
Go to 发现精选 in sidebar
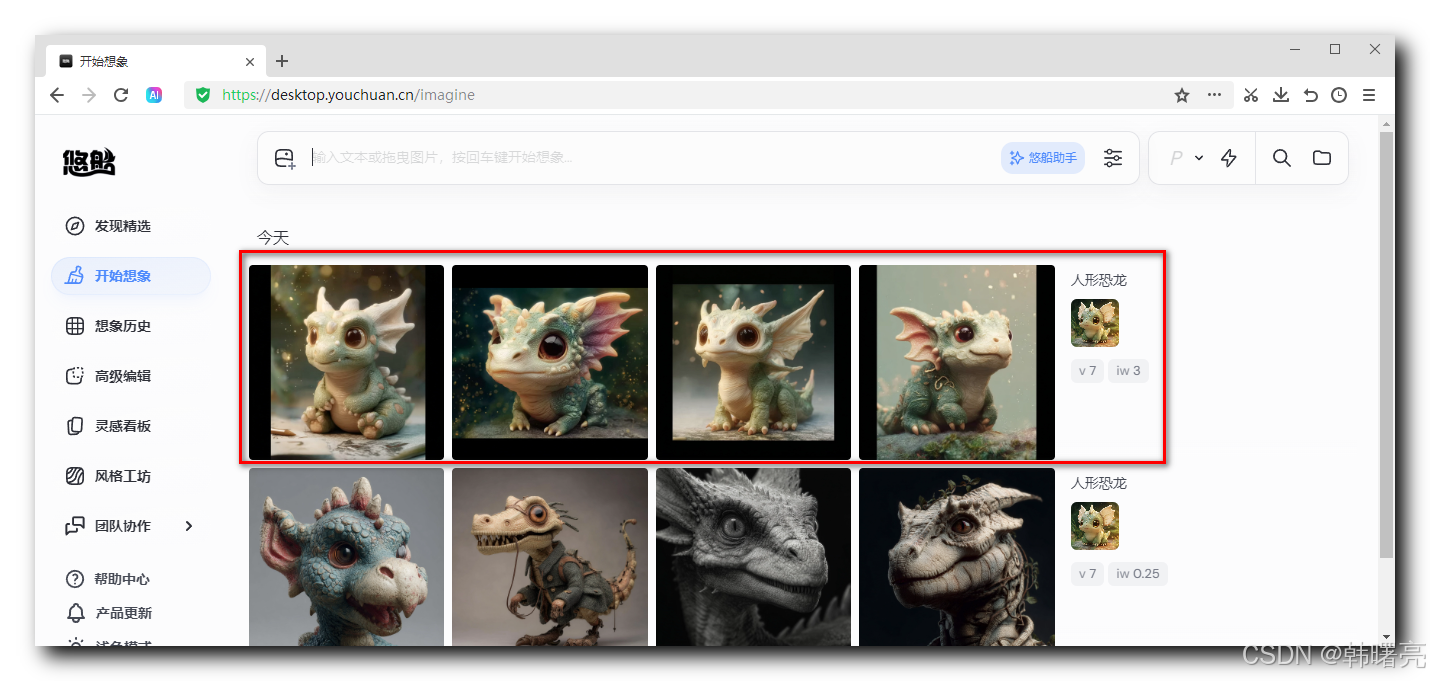pos(131,226)
